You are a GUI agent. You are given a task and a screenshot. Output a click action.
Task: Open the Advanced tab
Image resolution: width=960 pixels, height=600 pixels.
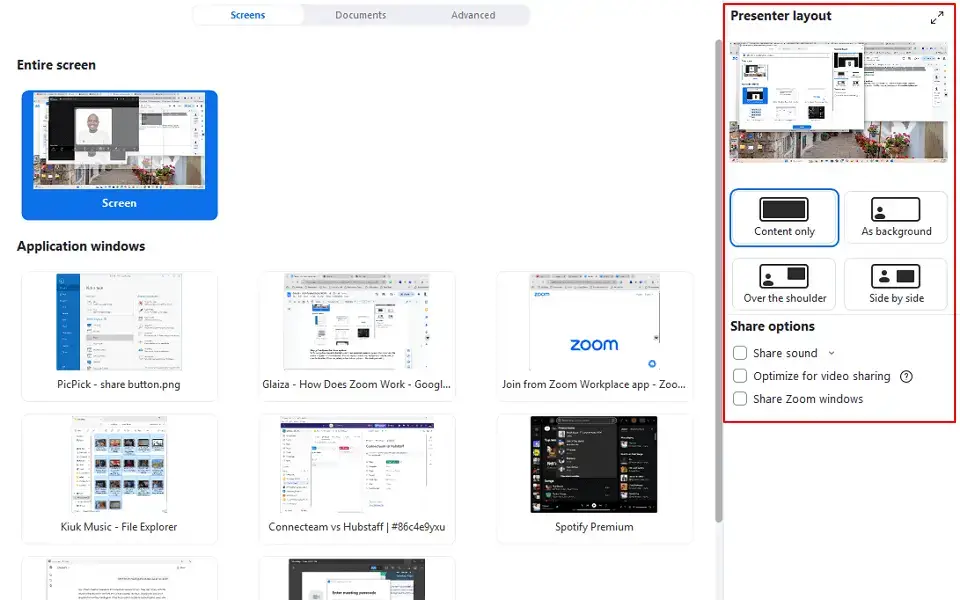473,15
